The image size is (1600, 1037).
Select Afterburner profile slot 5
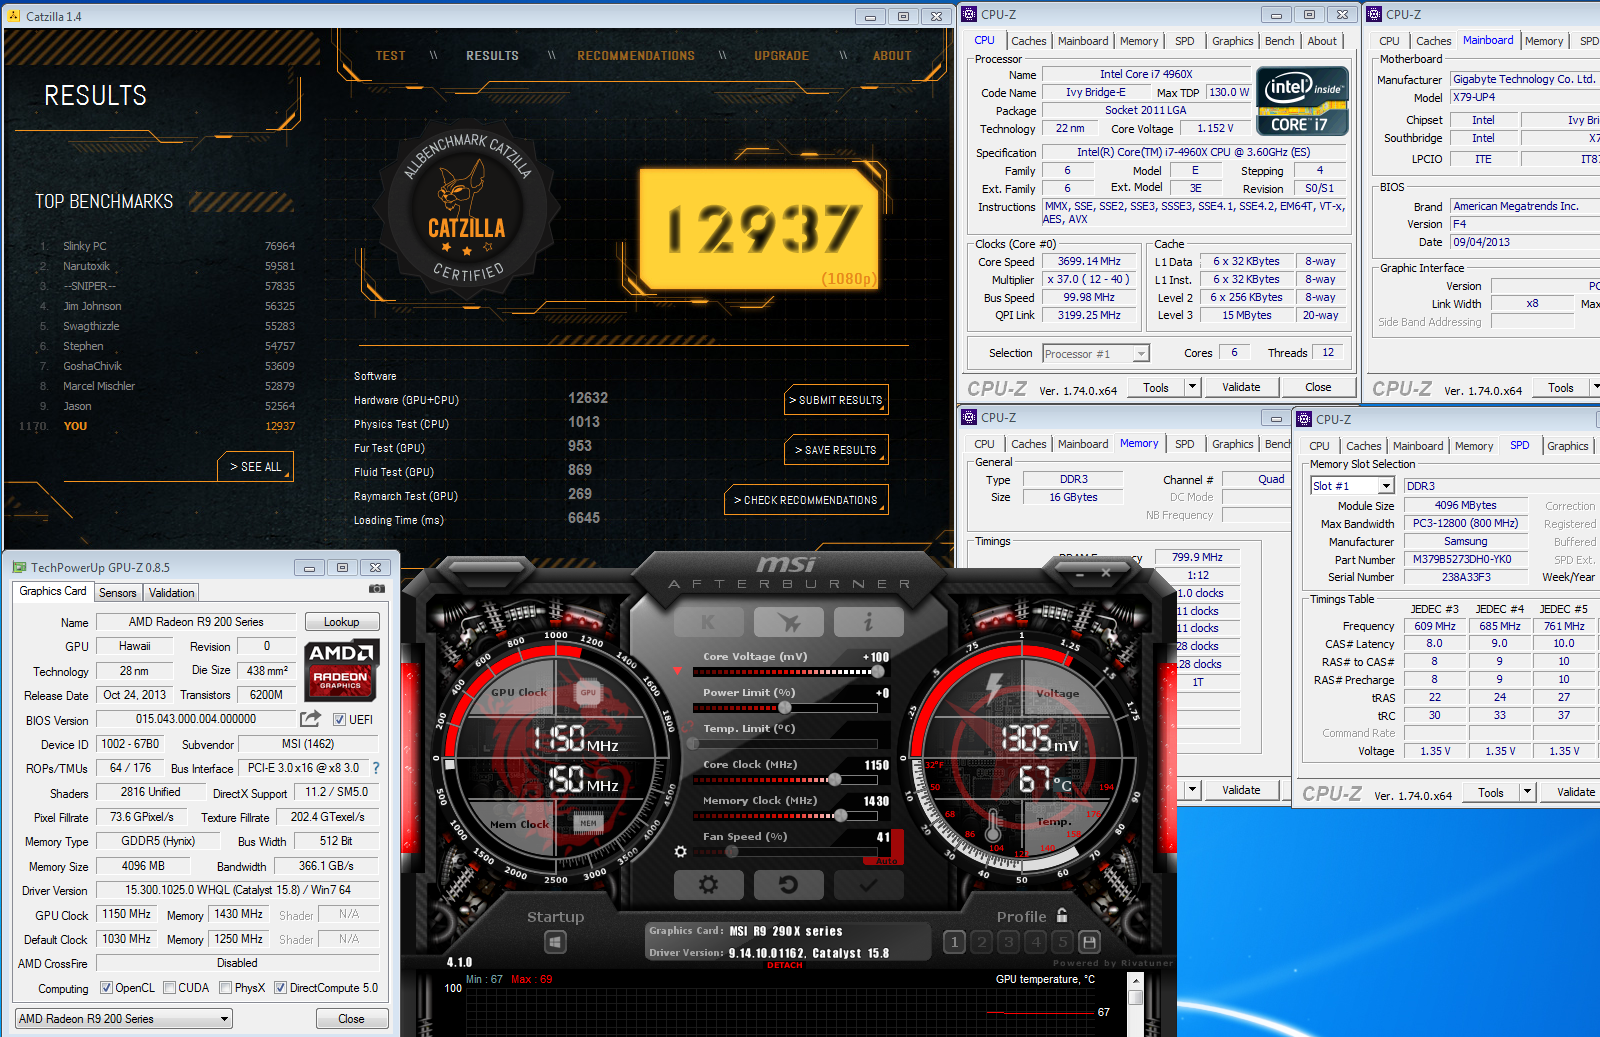click(x=1063, y=942)
